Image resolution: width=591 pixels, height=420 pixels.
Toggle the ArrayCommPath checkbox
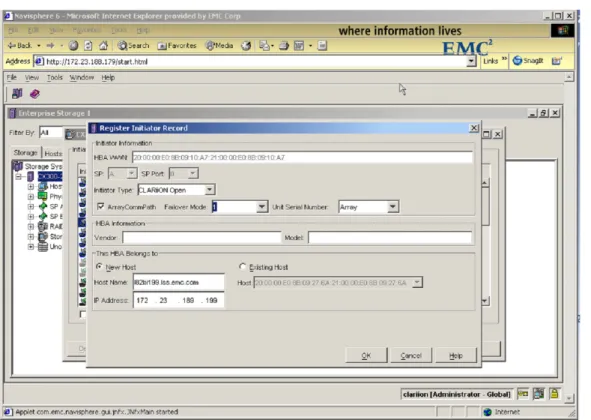tap(101, 207)
